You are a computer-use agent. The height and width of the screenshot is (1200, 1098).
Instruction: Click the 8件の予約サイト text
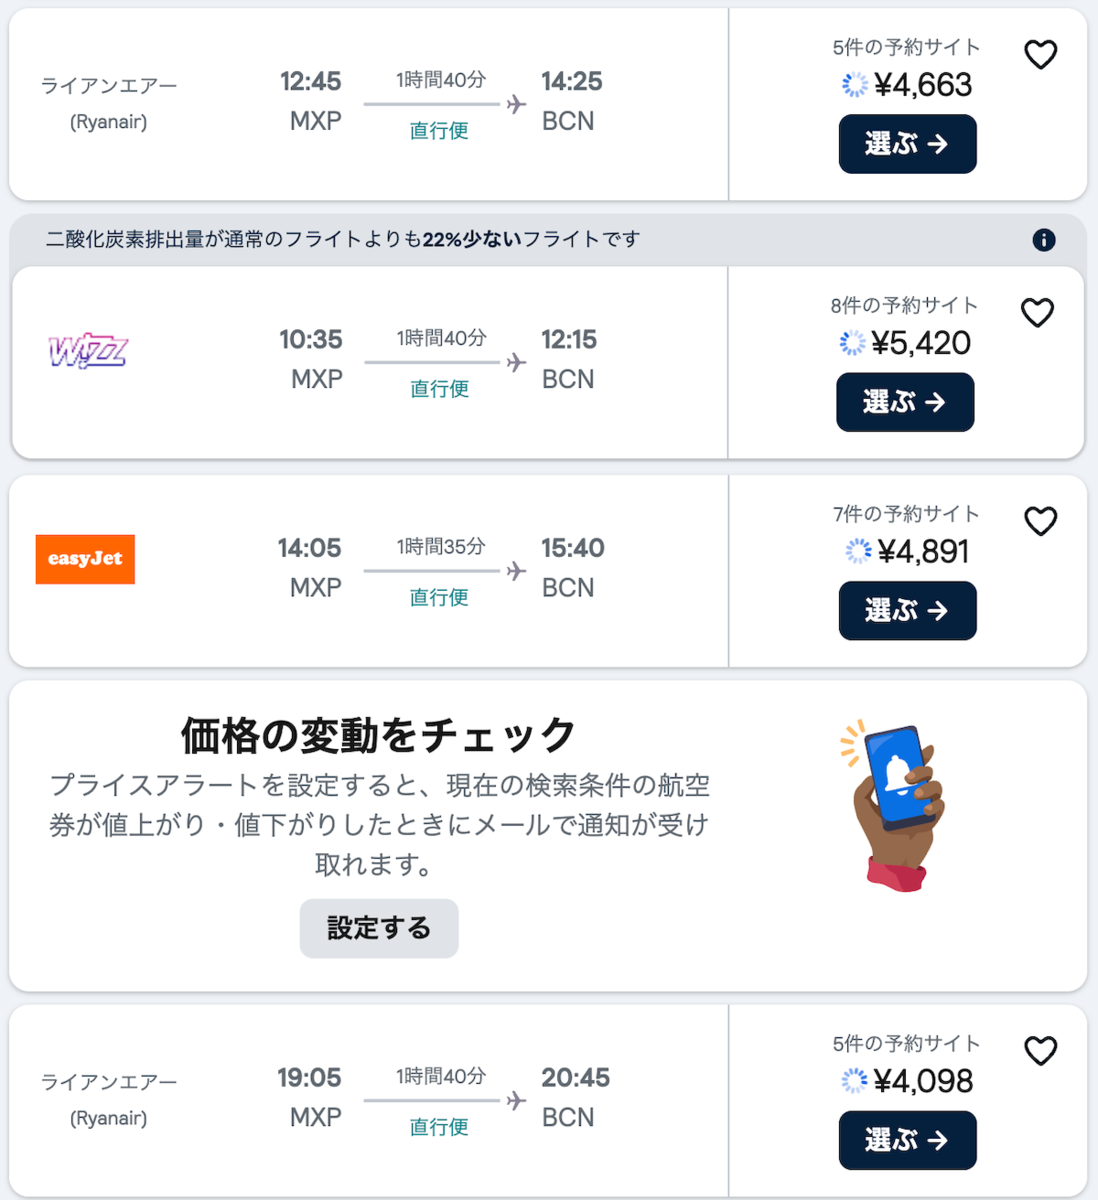click(x=904, y=306)
